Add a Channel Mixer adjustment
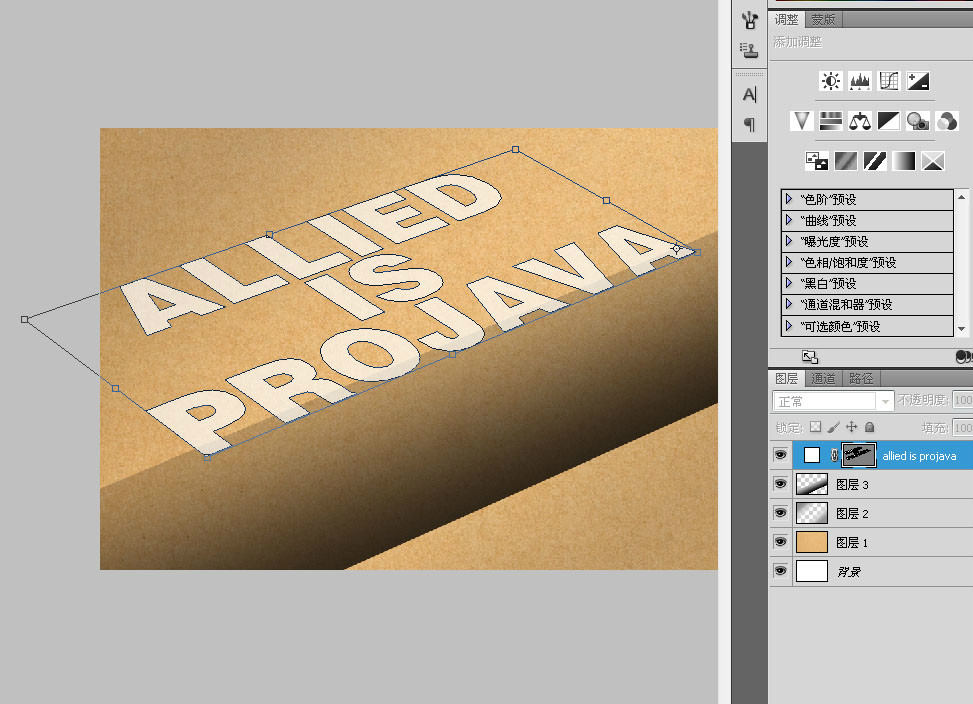Screen dimensions: 973x704 click(946, 121)
